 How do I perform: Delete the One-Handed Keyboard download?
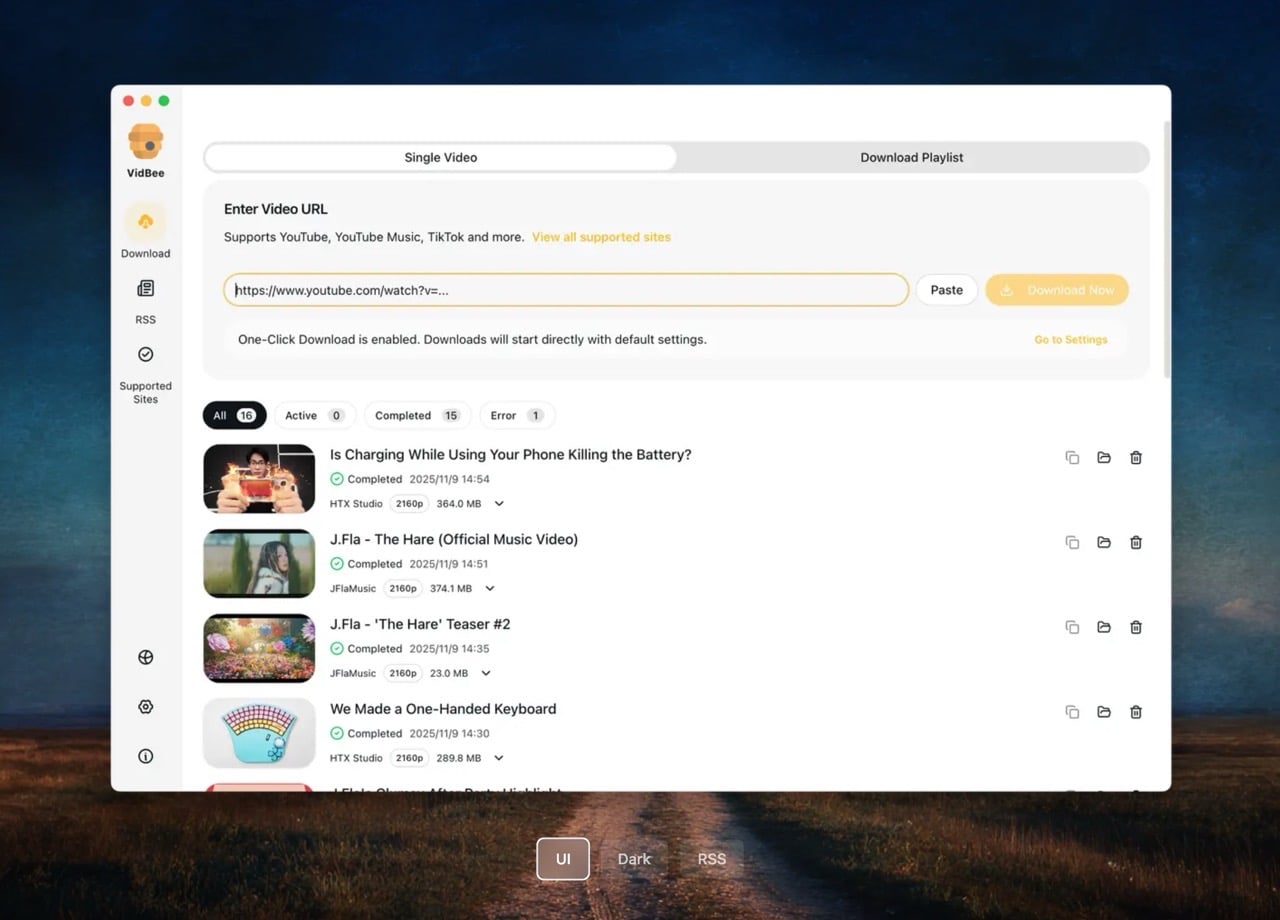tap(1135, 712)
